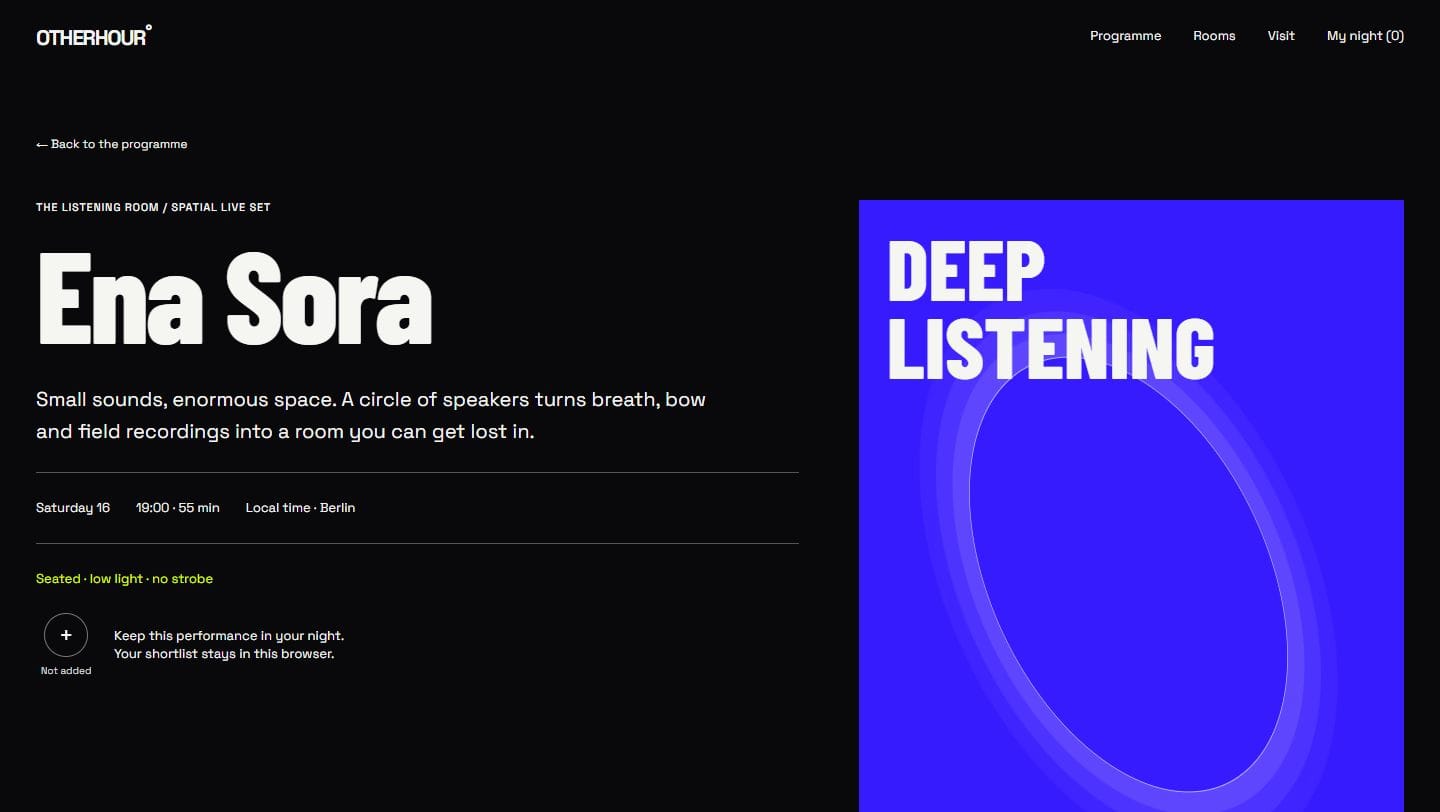Screen dimensions: 1440x812
Task: Click the Listening Room / Spatial Live Set label
Action: [x=153, y=207]
